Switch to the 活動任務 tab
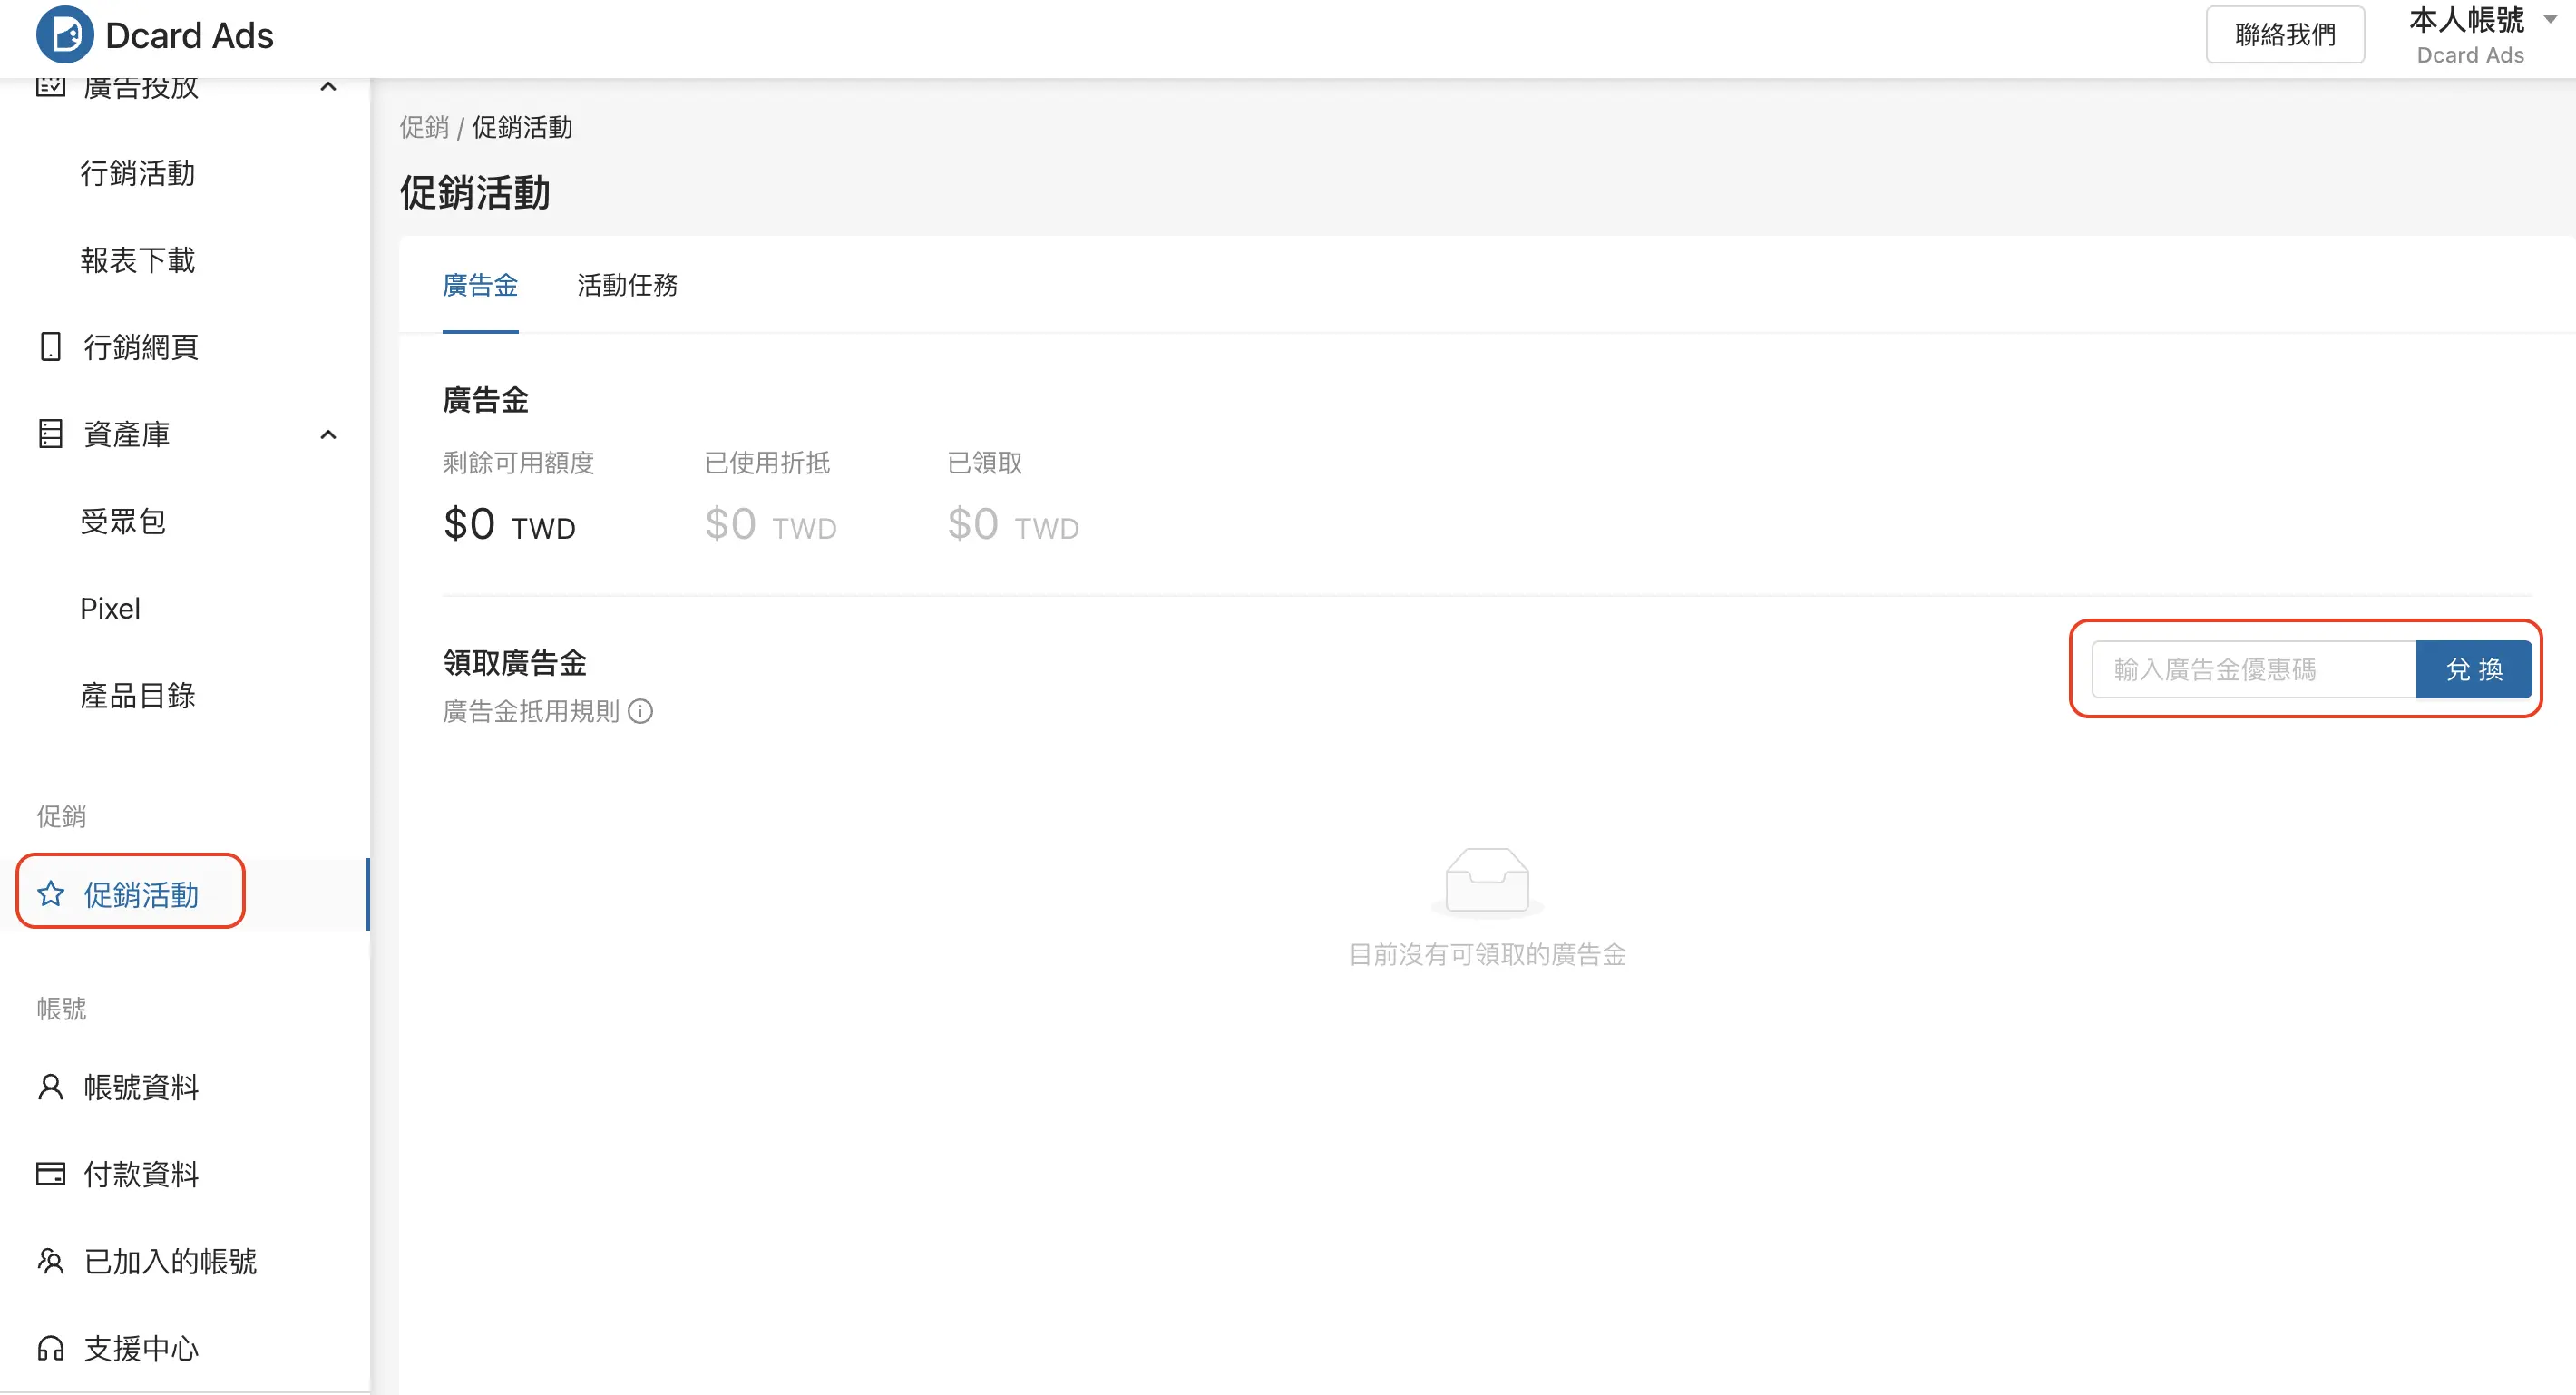 [627, 285]
